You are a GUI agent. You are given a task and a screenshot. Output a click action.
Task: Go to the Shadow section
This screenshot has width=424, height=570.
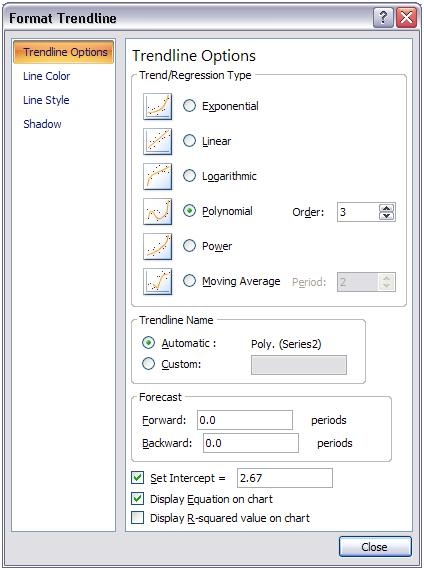coord(42,124)
